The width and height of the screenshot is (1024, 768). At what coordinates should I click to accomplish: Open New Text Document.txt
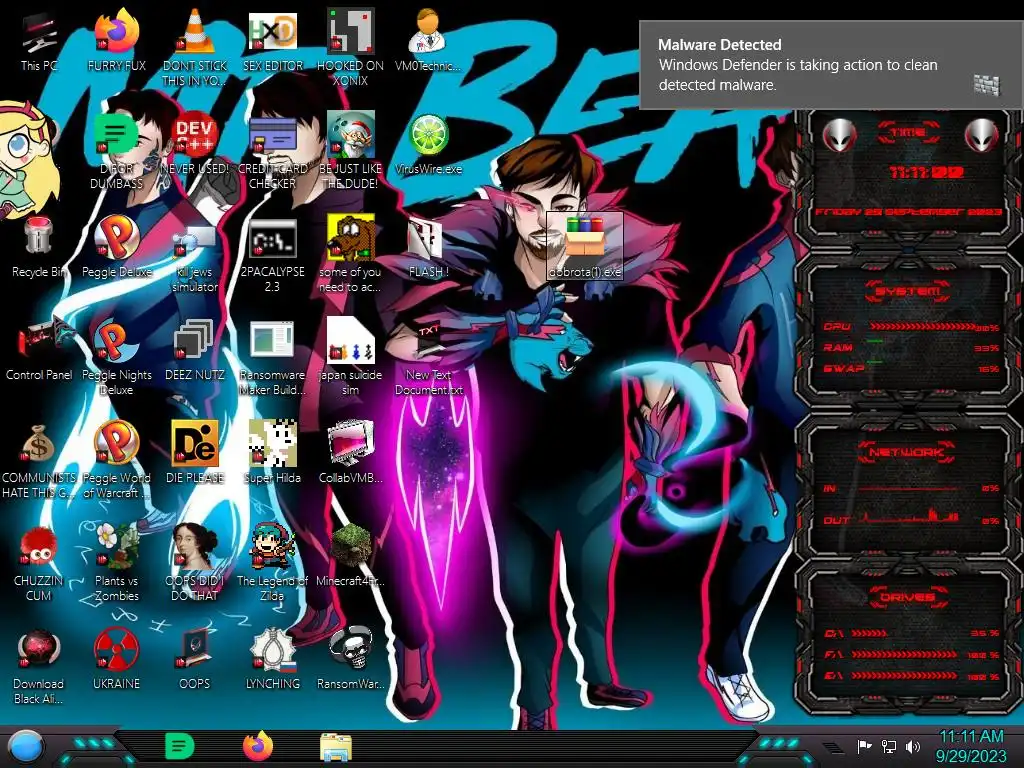(428, 357)
